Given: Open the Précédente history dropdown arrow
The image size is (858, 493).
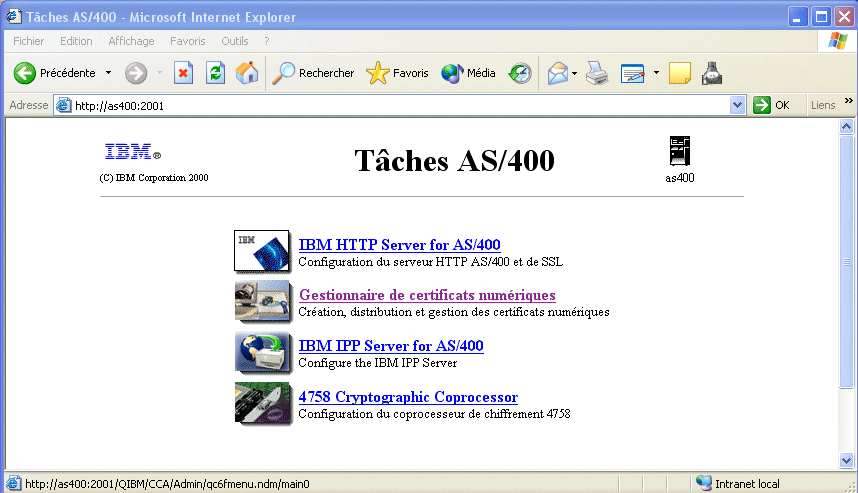Looking at the screenshot, I should tap(108, 73).
